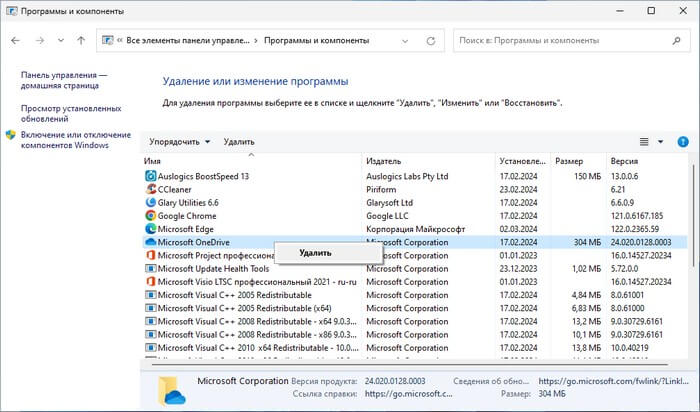Click size 13,8 МБ cell

pos(587,348)
